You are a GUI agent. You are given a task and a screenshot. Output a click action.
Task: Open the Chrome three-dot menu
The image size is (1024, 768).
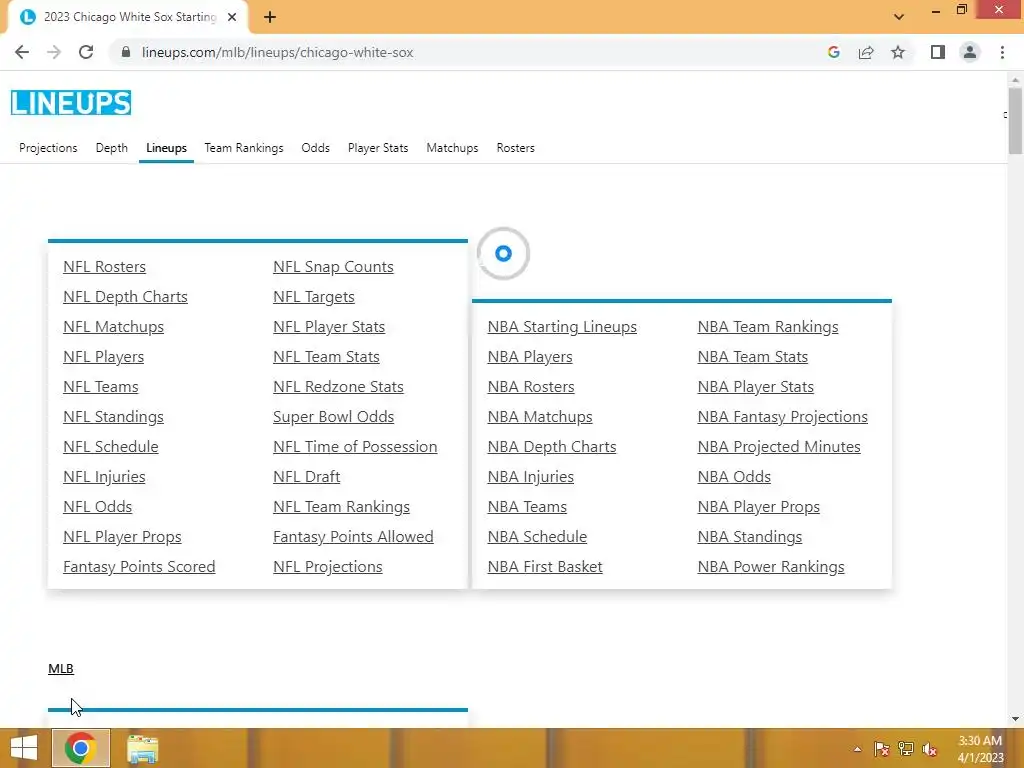coord(1002,52)
